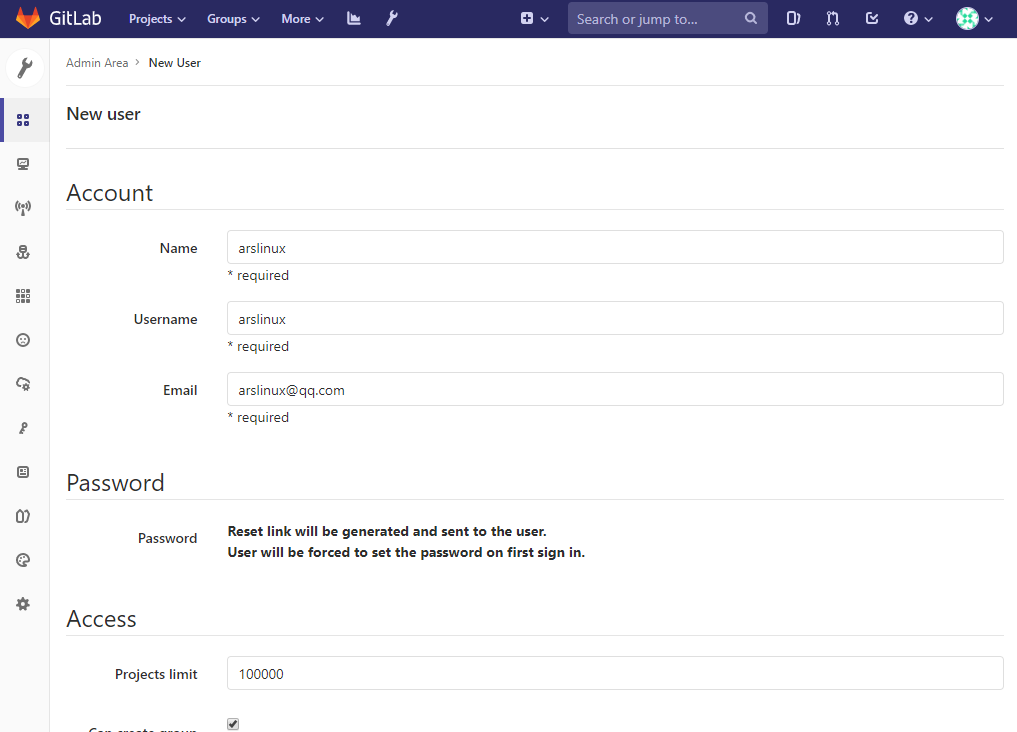Open the Labels sidebar icon

[x=23, y=516]
